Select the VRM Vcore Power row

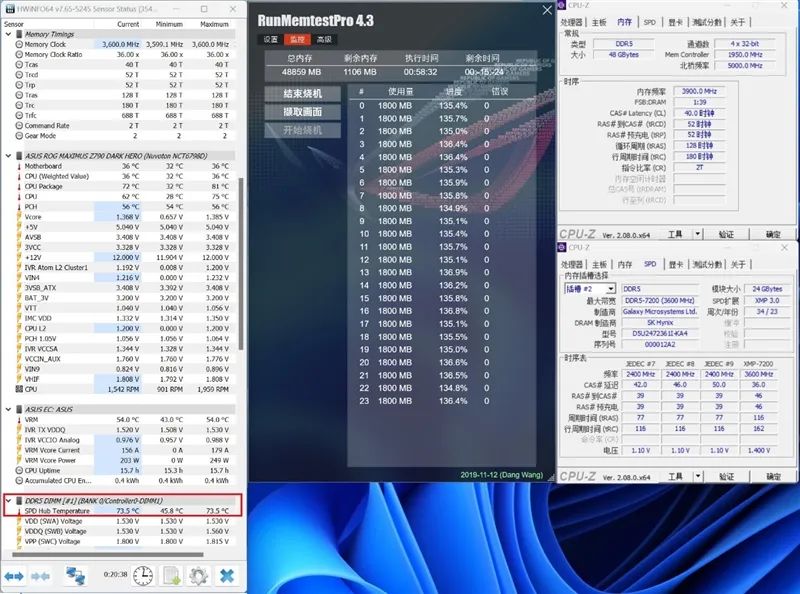pyautogui.click(x=122, y=460)
